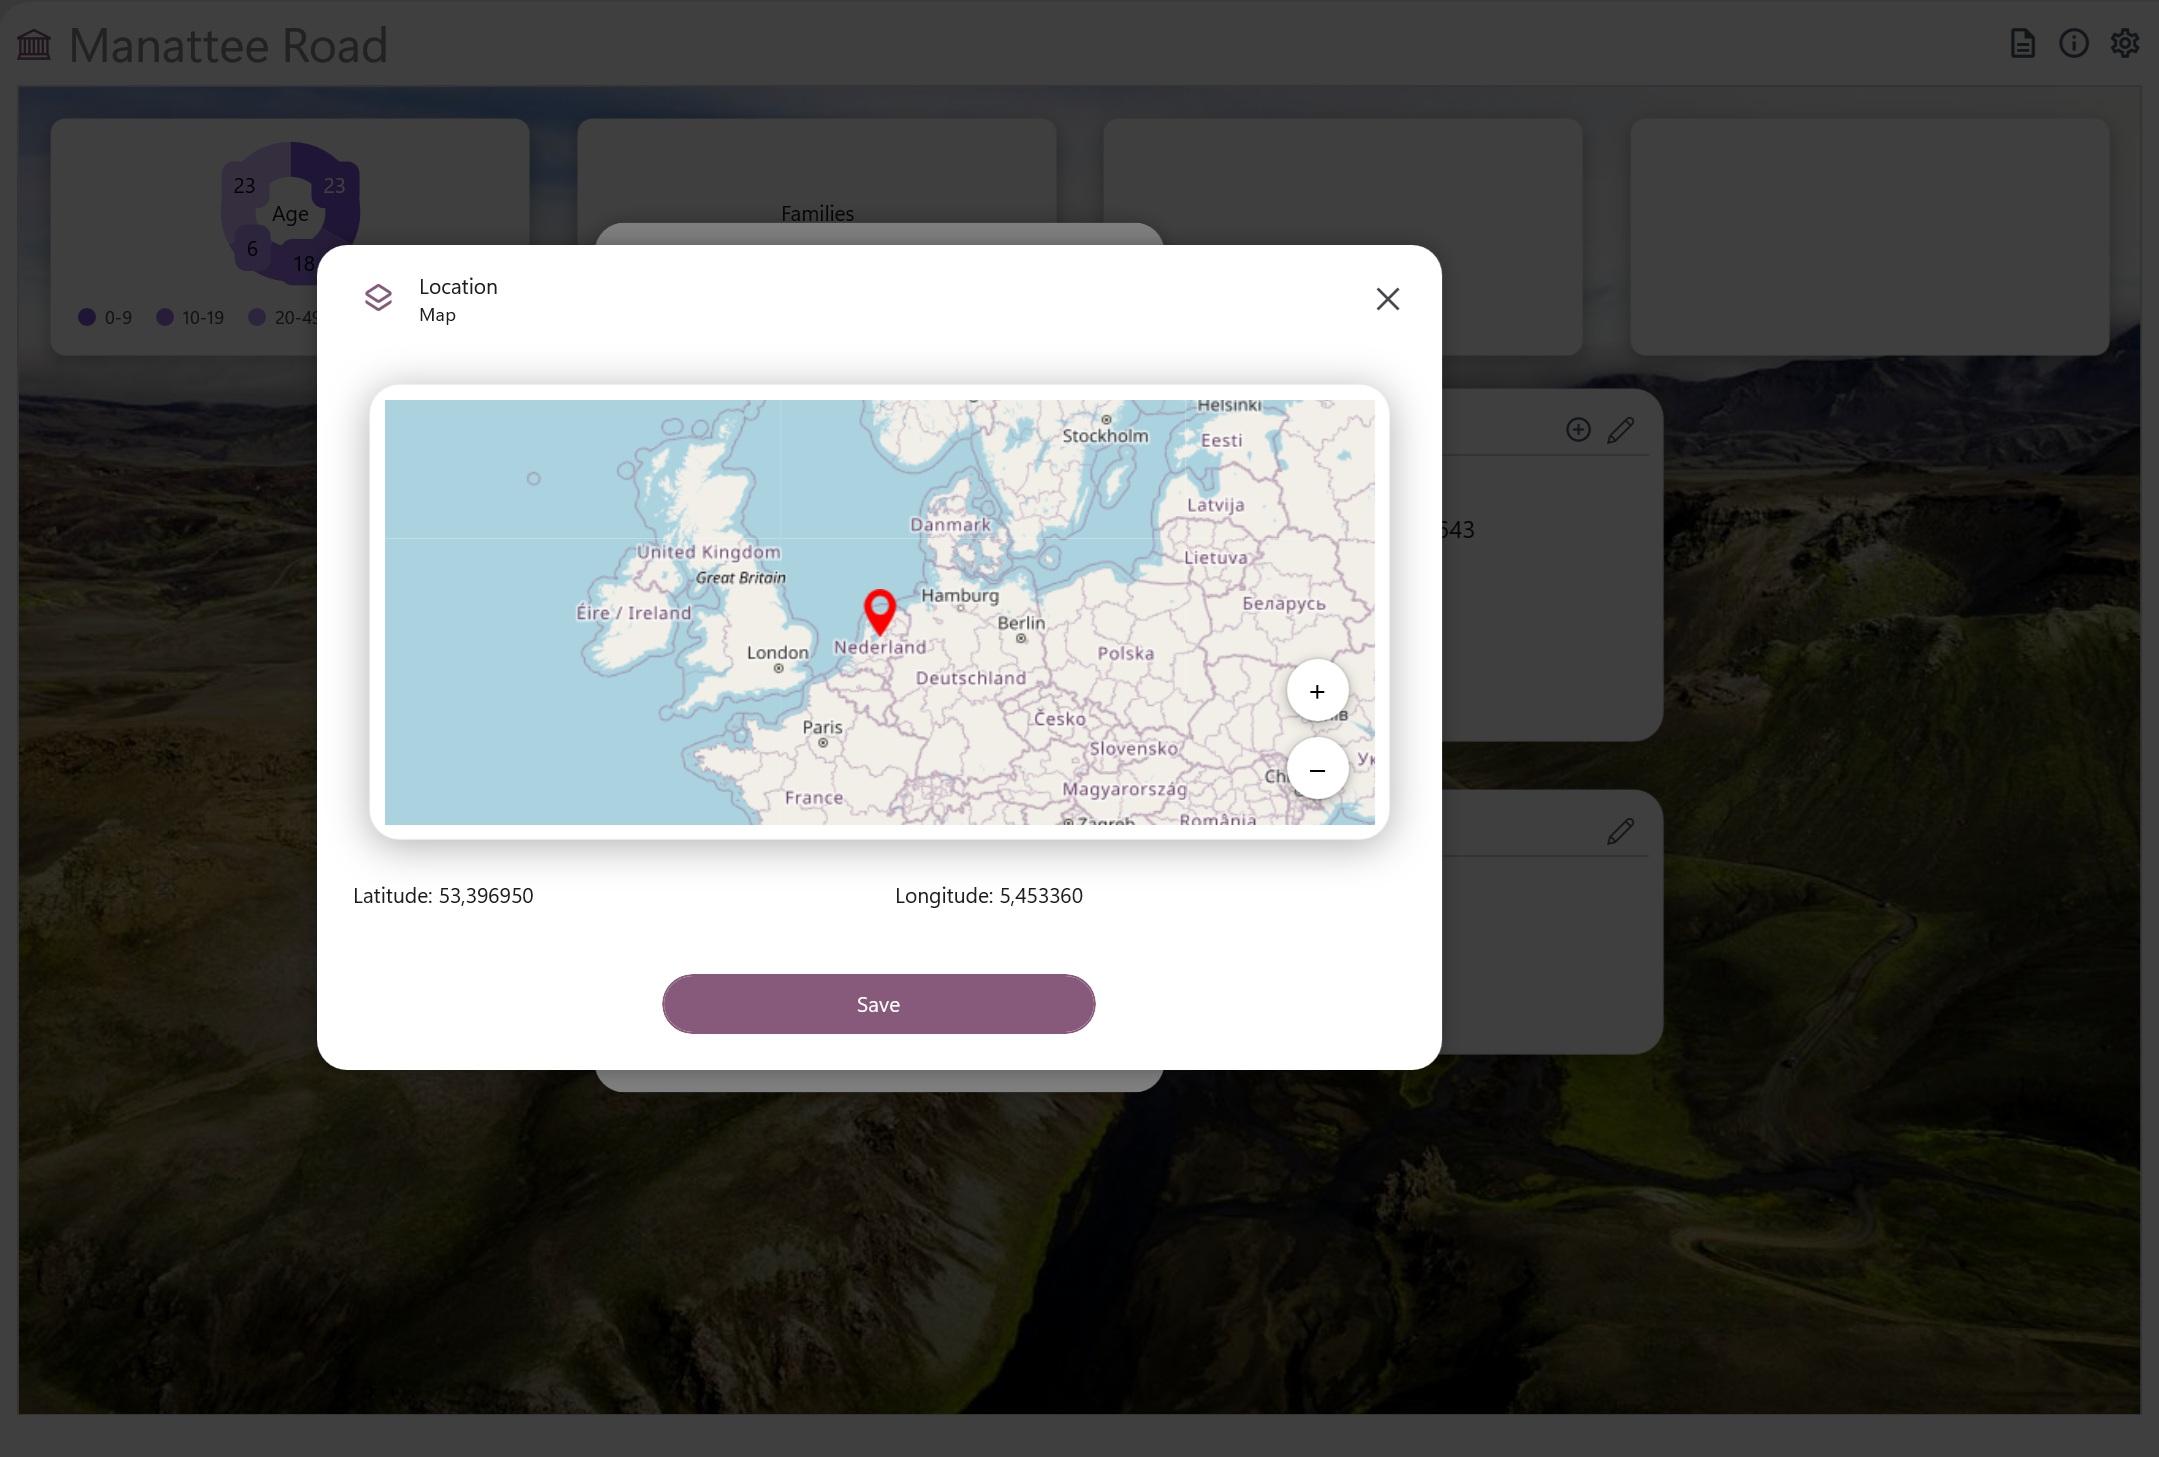
Task: Close the Location map dialog
Action: coord(1387,299)
